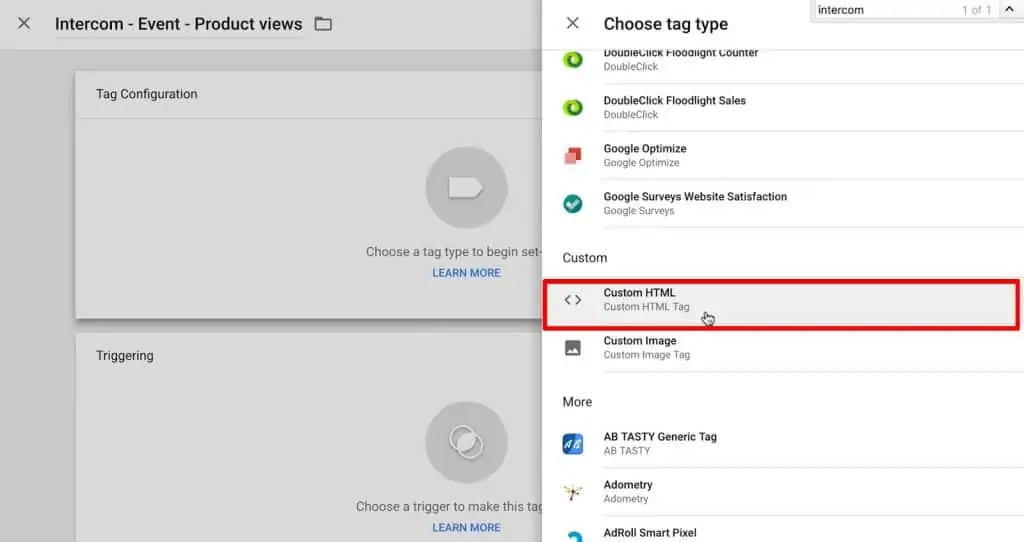Click the Custom HTML code brackets icon
Image resolution: width=1024 pixels, height=542 pixels.
pyautogui.click(x=573, y=300)
